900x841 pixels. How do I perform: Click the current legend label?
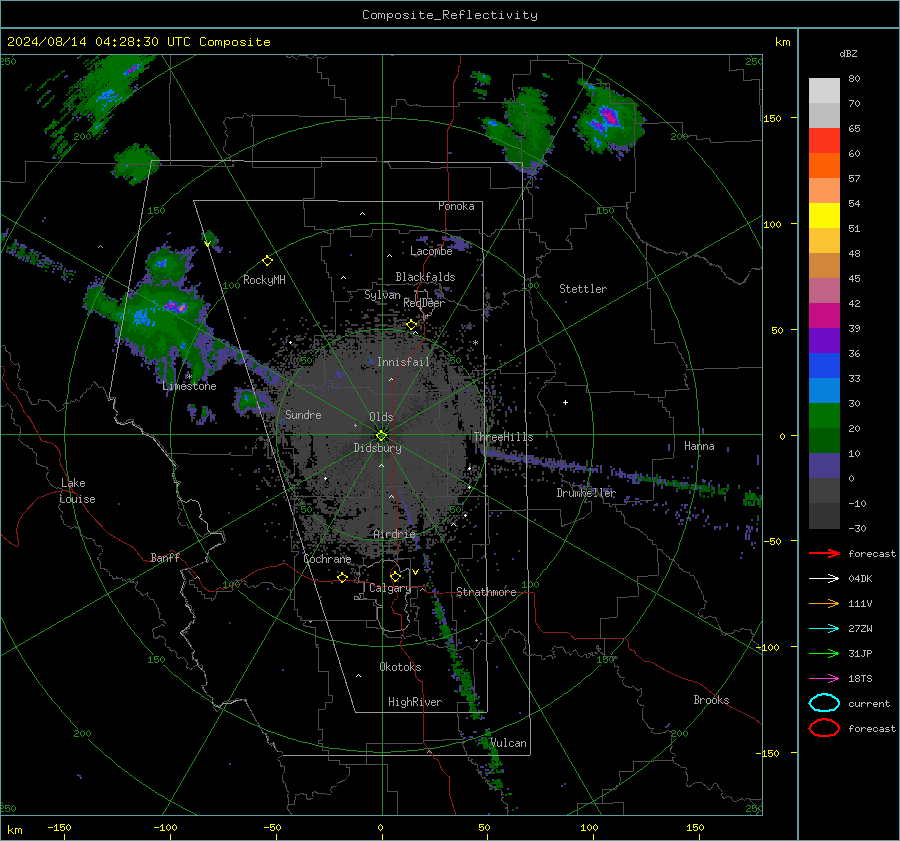869,703
